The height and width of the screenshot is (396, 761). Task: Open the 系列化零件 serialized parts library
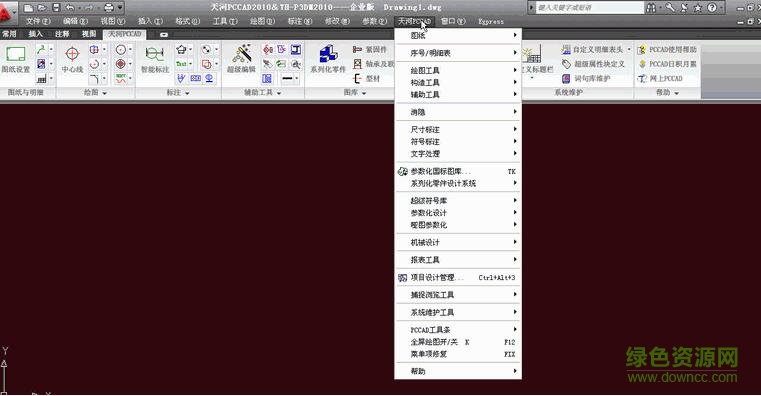tap(328, 59)
